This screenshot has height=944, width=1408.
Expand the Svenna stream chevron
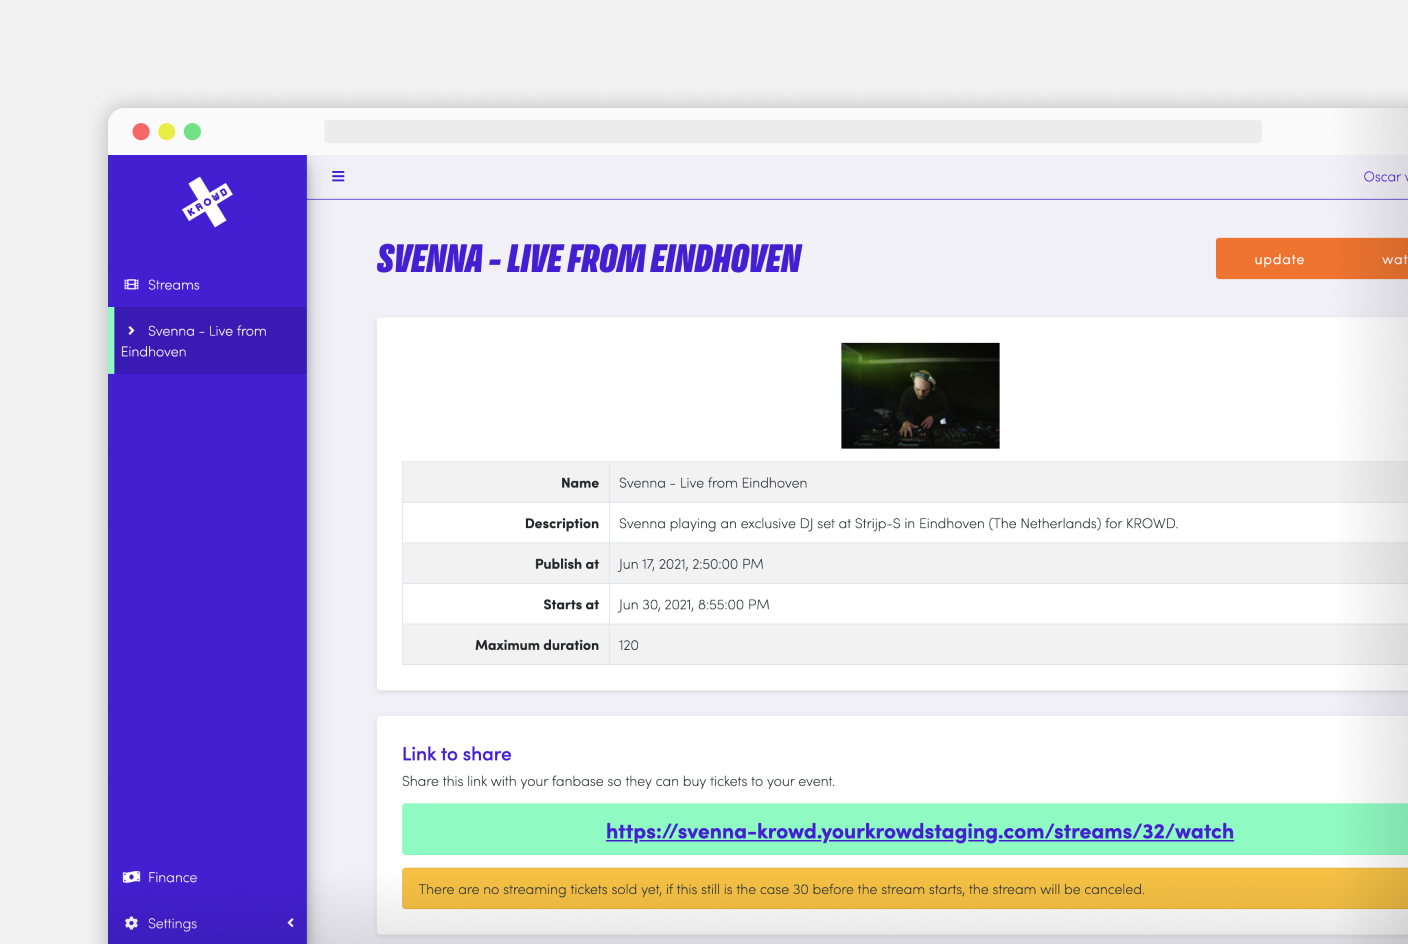click(x=131, y=331)
